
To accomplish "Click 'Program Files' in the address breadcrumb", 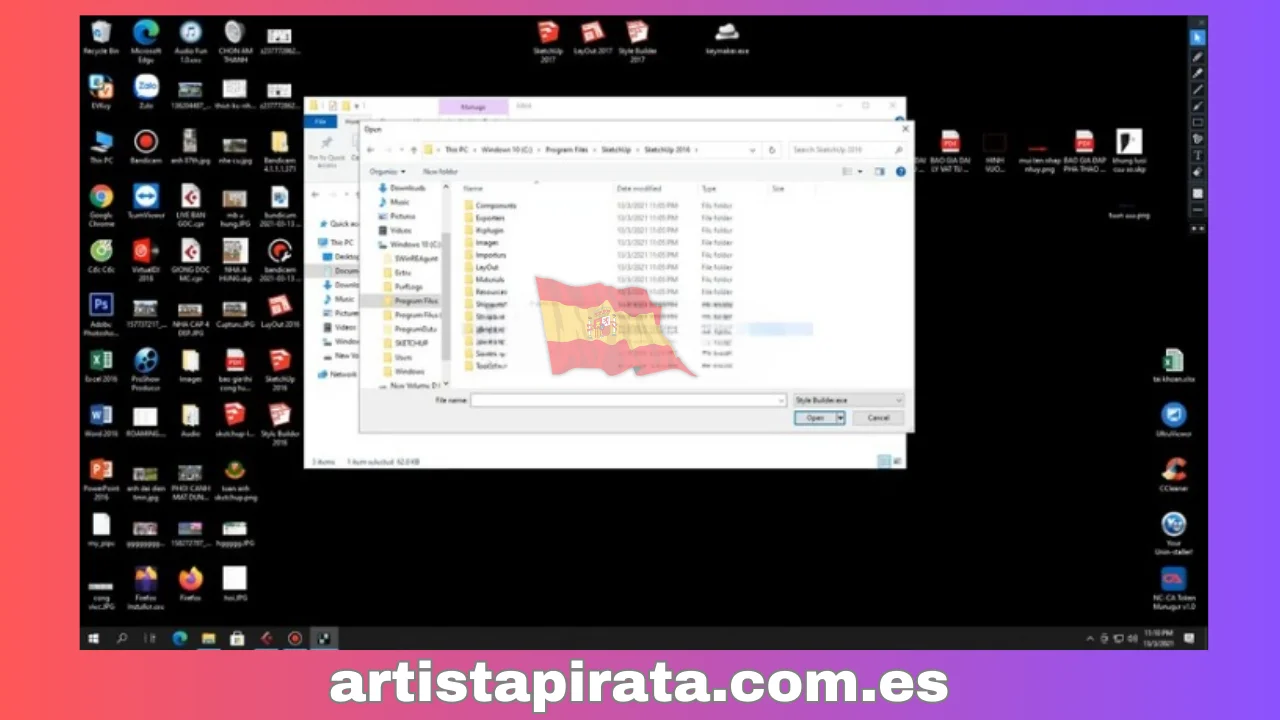I will pyautogui.click(x=566, y=150).
